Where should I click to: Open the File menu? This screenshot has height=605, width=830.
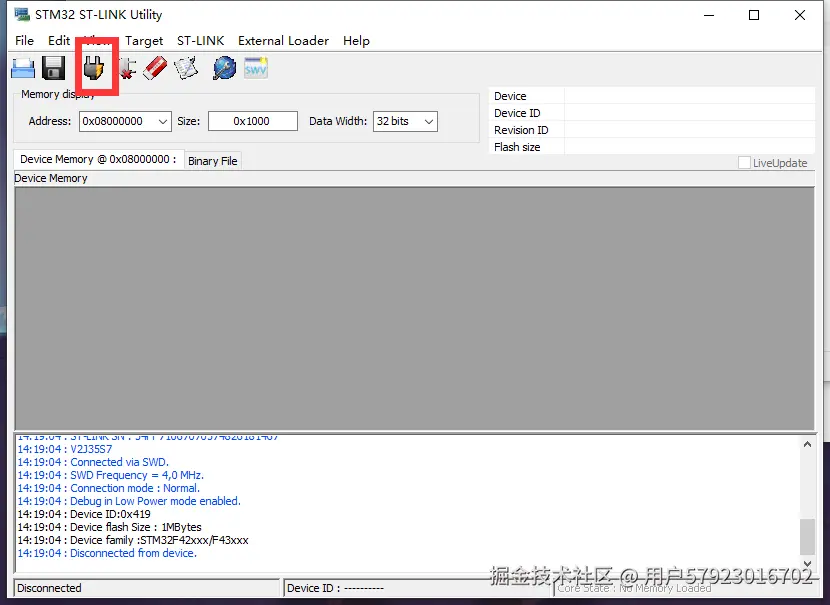tap(24, 41)
